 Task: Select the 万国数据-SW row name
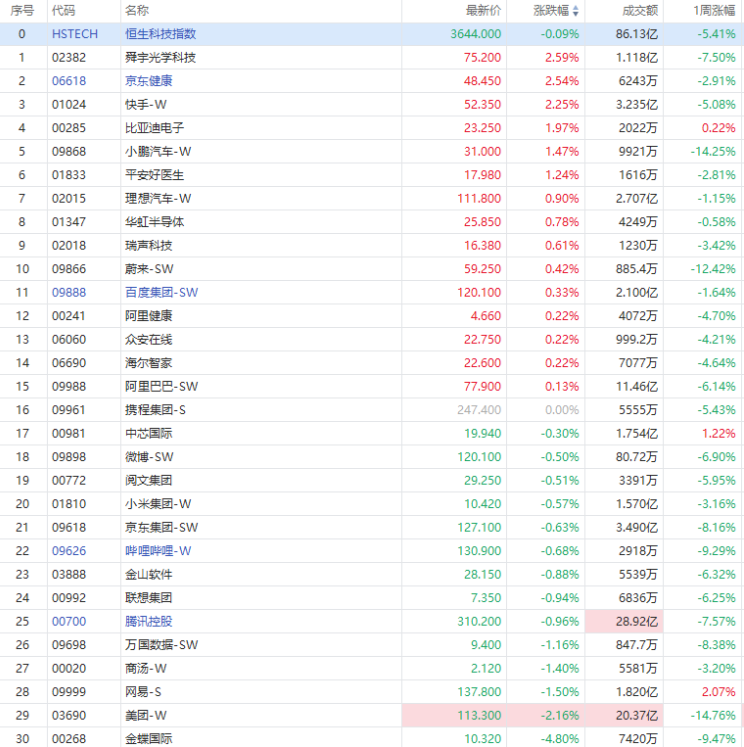pyautogui.click(x=161, y=645)
